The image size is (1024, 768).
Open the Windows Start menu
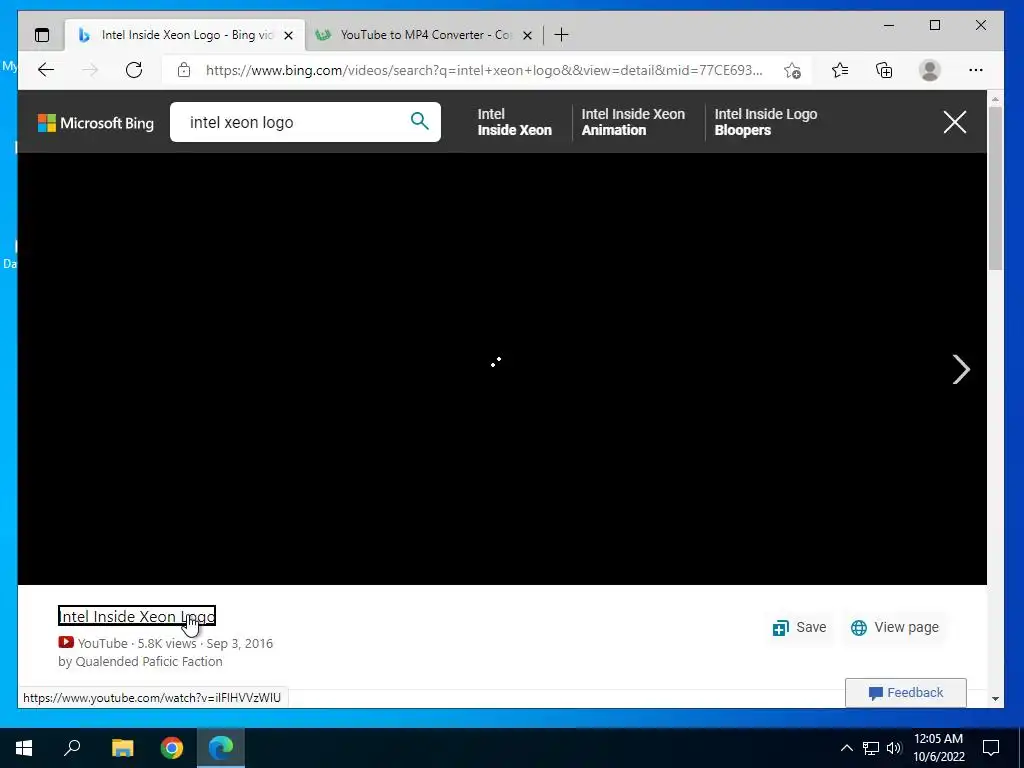[24, 748]
